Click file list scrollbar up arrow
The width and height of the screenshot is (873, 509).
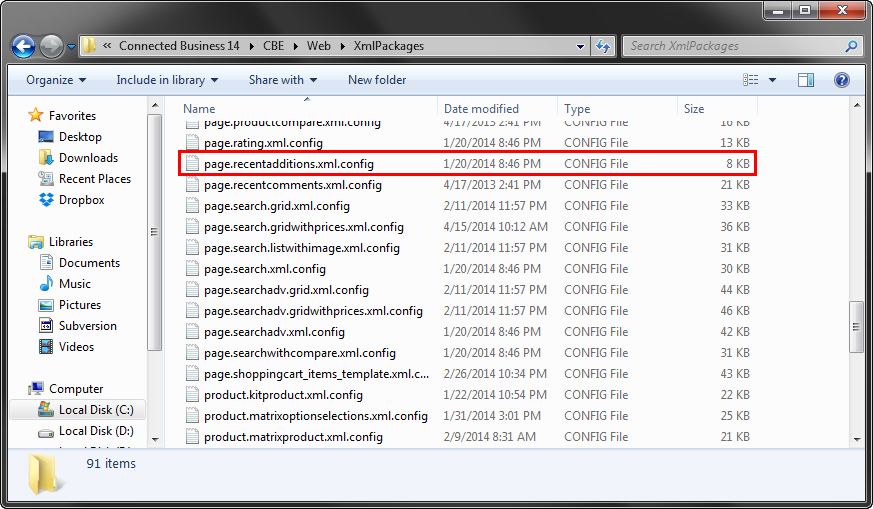pos(857,105)
